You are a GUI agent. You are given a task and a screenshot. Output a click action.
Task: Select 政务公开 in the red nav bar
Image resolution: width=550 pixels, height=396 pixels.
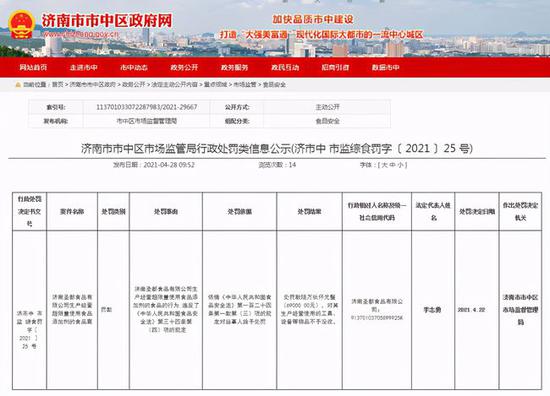click(184, 67)
